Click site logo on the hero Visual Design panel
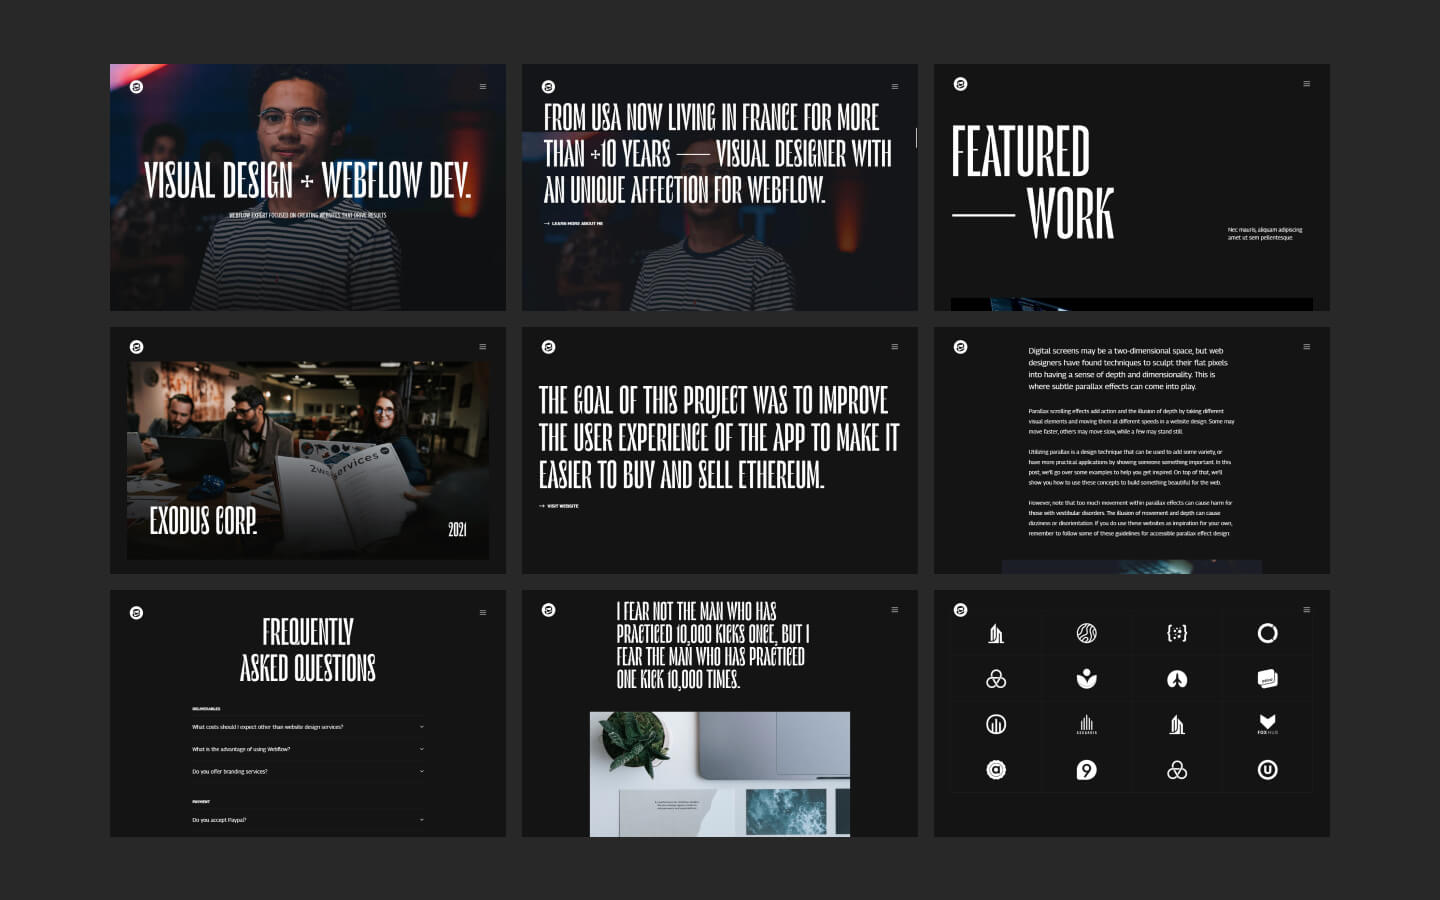This screenshot has width=1440, height=900. point(137,87)
